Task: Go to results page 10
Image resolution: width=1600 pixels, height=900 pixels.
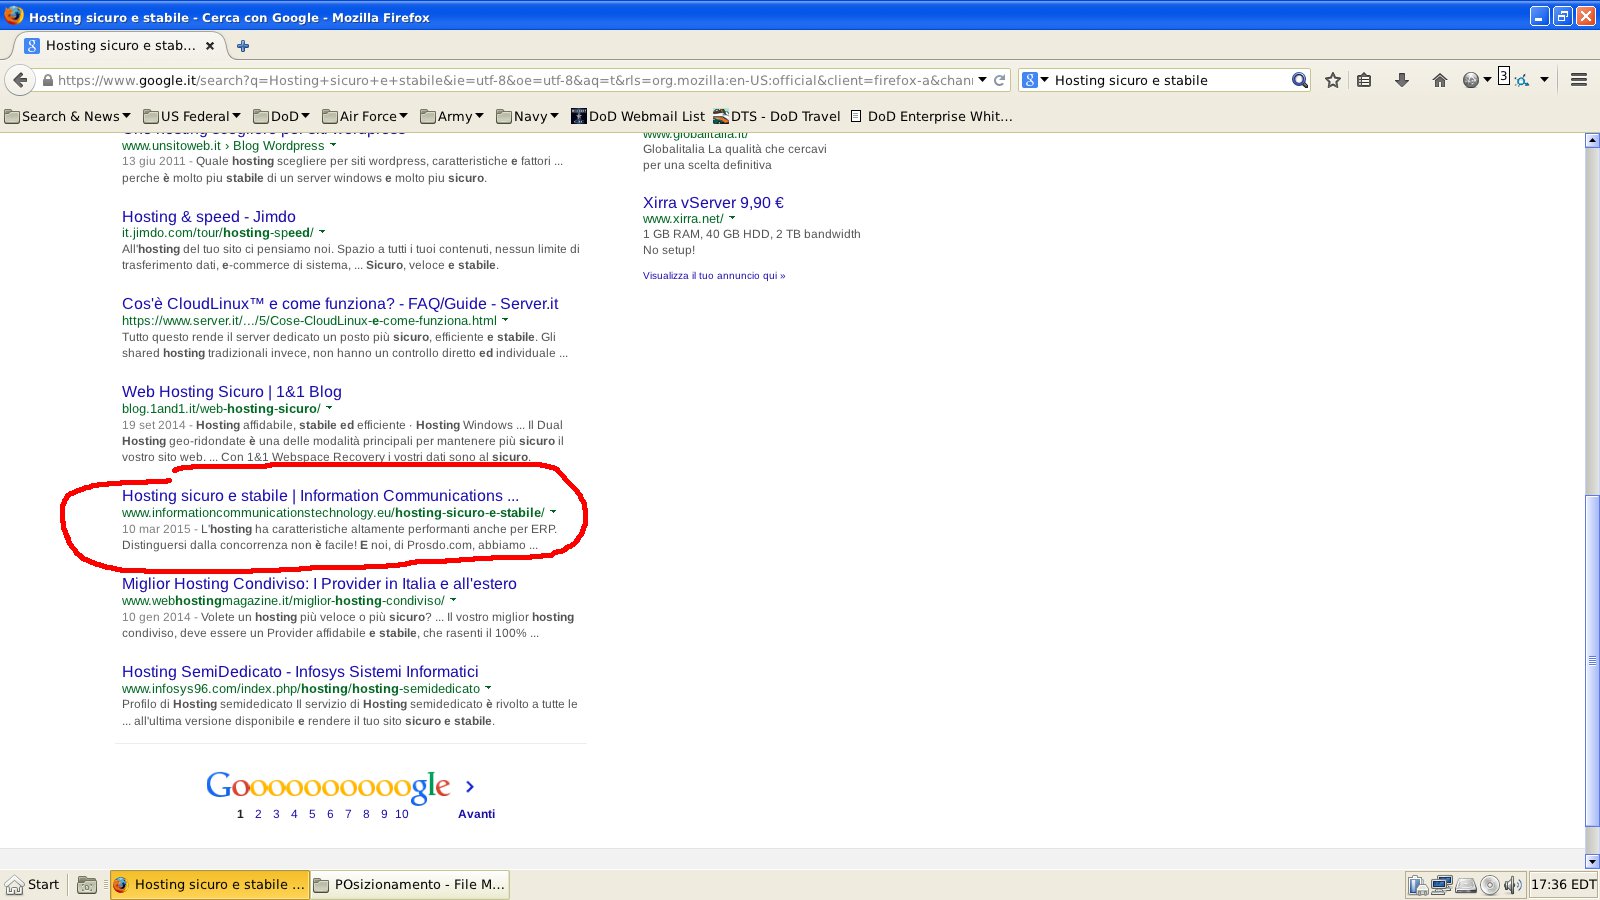Action: tap(401, 814)
